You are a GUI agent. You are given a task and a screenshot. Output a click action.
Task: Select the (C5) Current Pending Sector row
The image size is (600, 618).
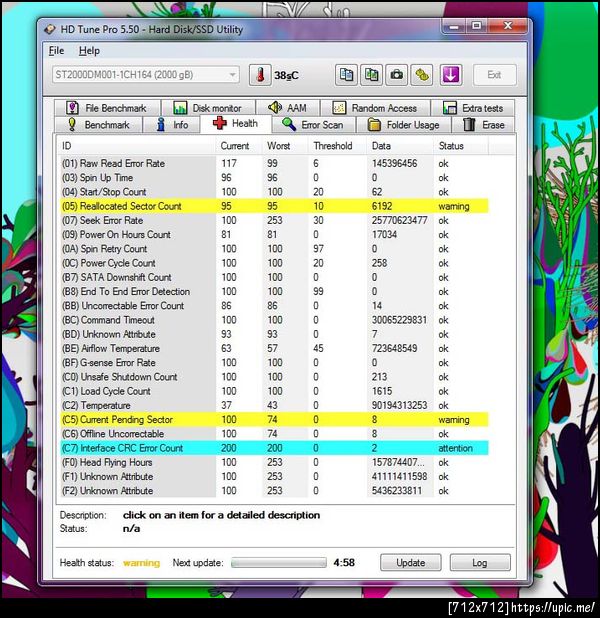coord(274,419)
